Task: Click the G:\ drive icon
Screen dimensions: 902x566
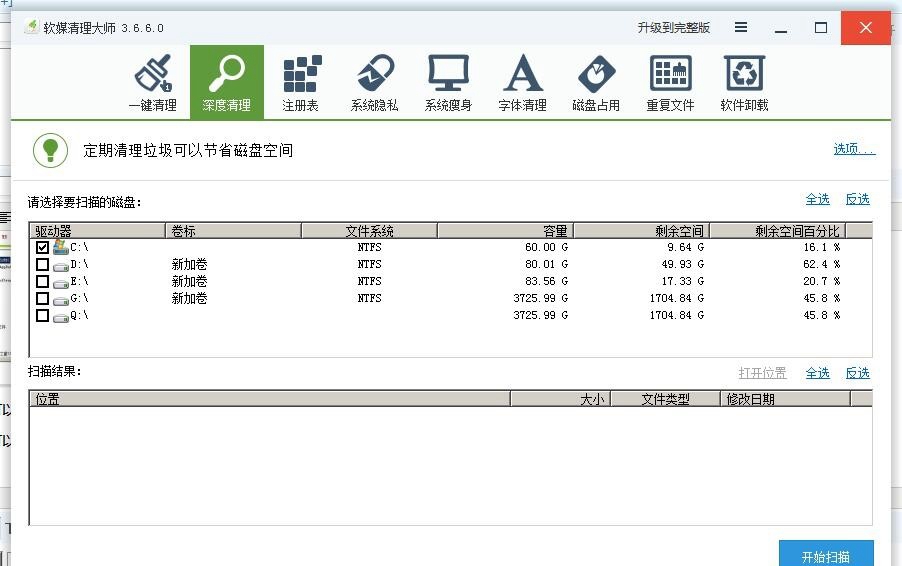Action: [x=60, y=300]
